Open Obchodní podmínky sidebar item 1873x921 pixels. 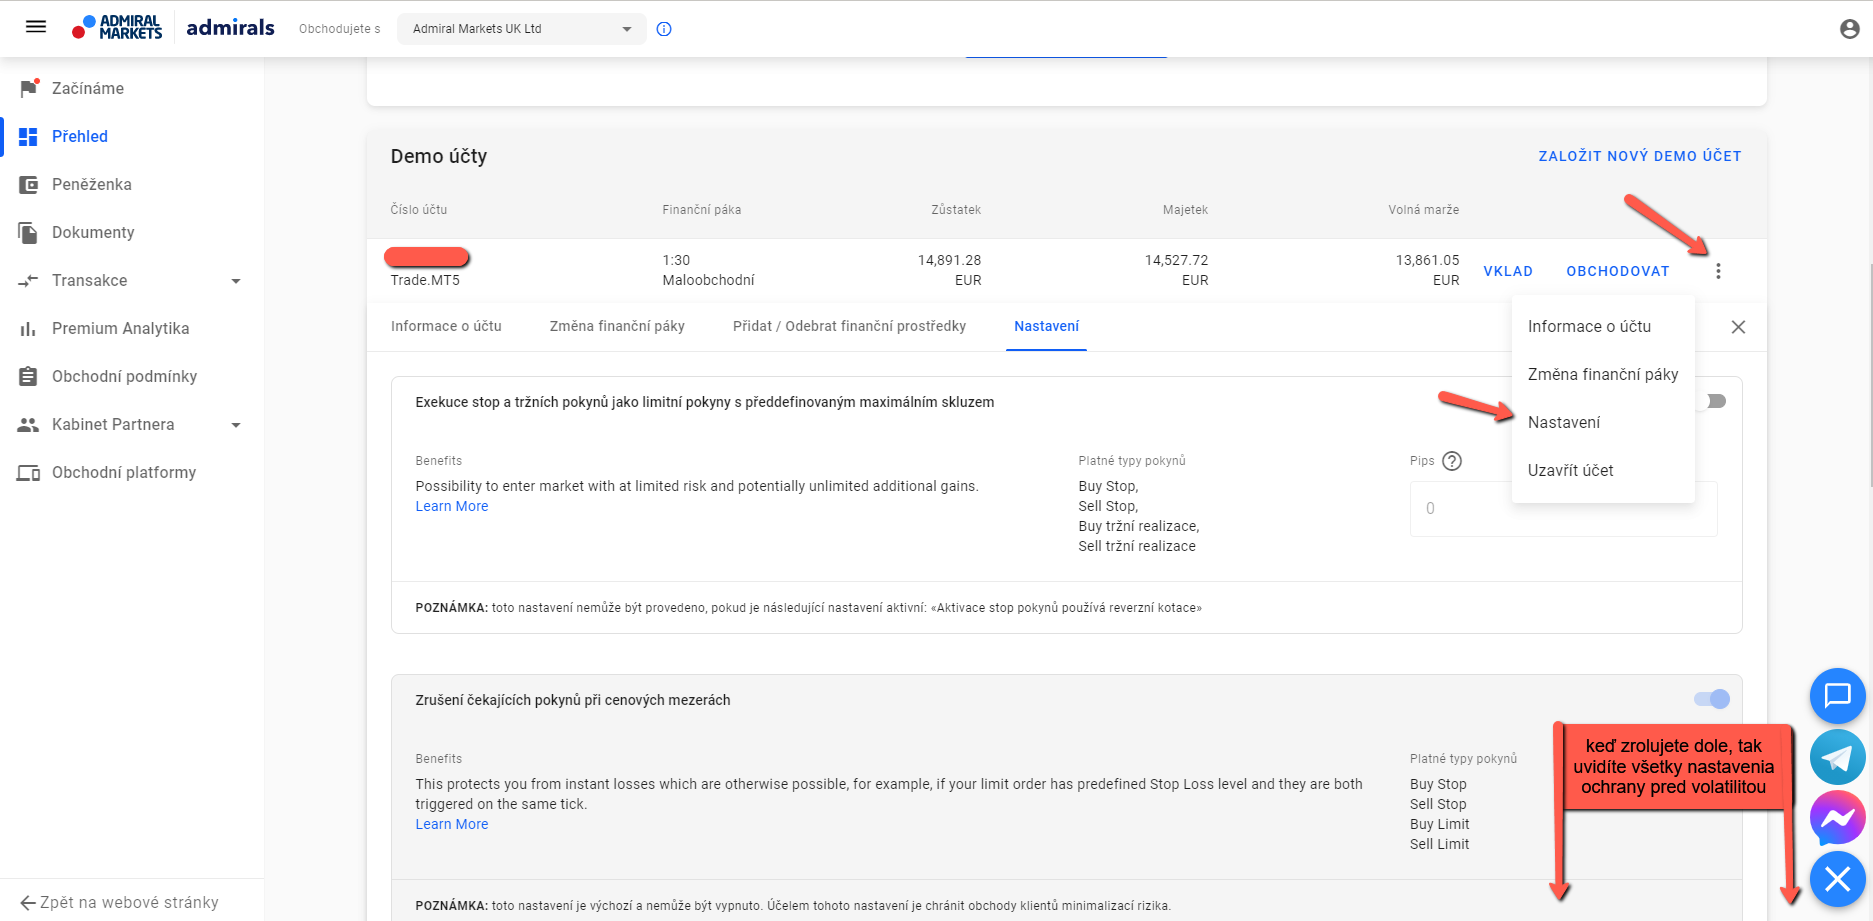tap(132, 376)
